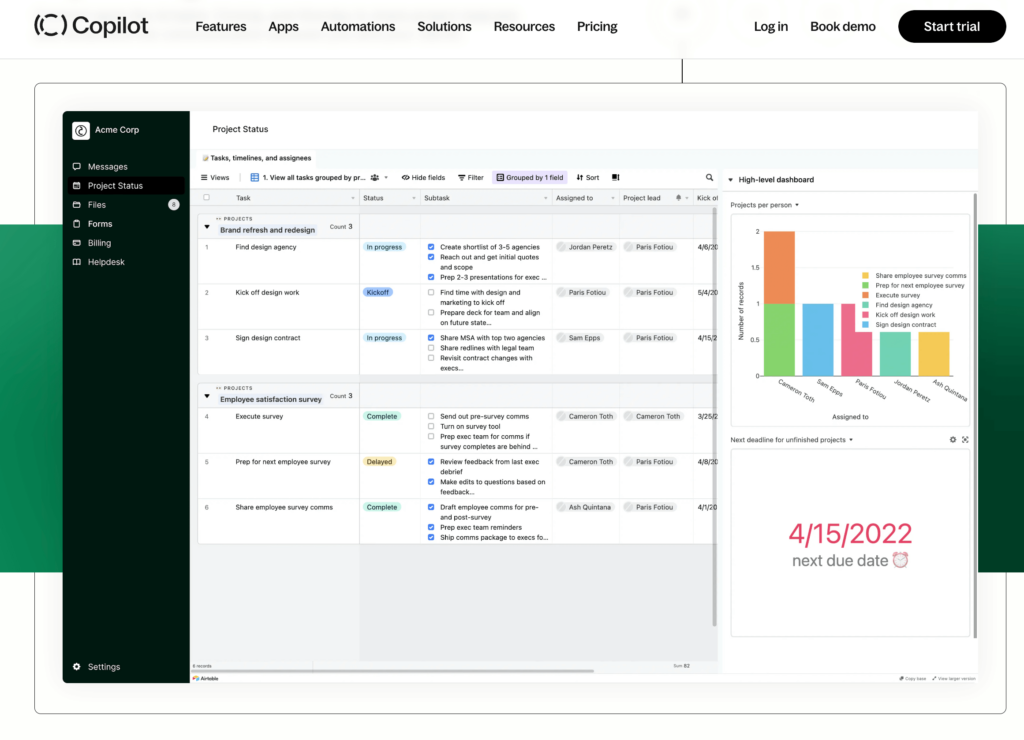Collapse the Employee satisfaction survey group
The width and height of the screenshot is (1024, 740).
[x=207, y=396]
